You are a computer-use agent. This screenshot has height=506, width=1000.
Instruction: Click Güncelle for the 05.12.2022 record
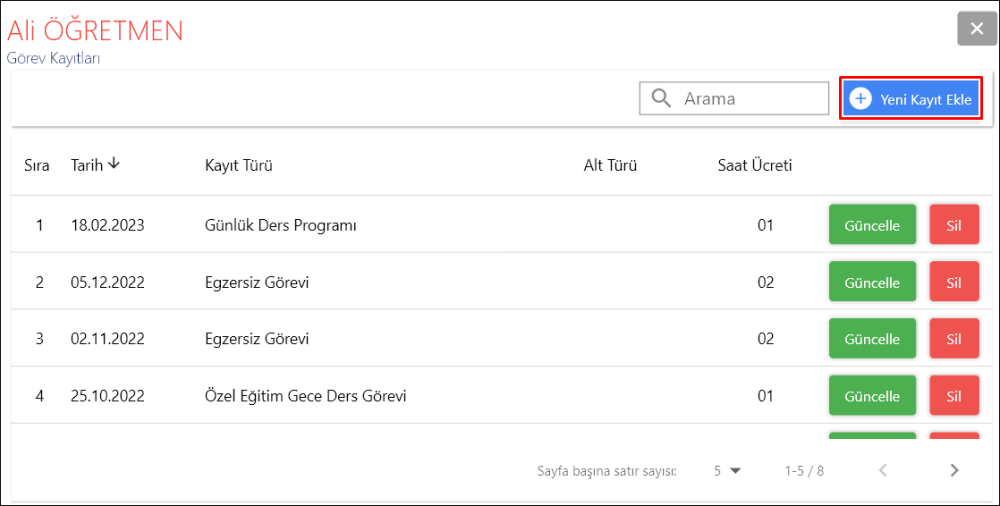click(x=872, y=282)
